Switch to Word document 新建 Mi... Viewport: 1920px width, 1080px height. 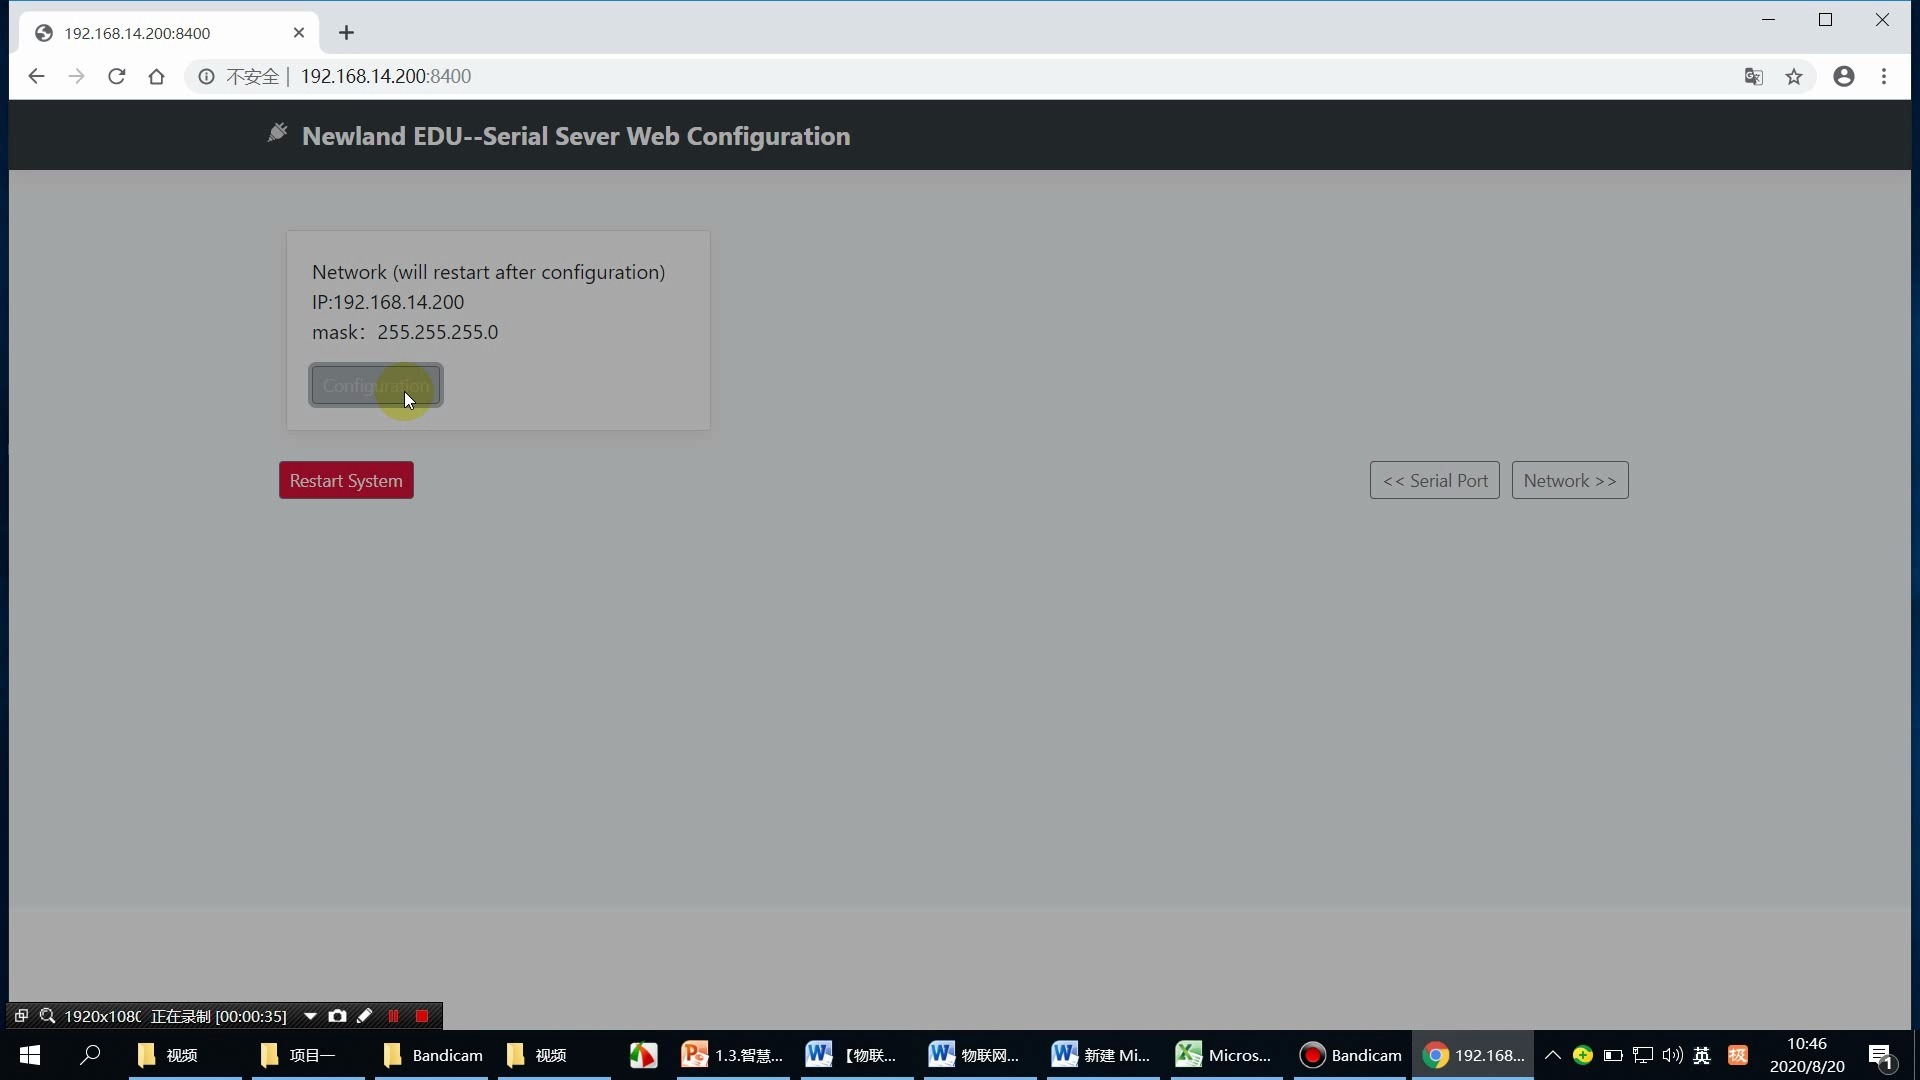coord(1102,1055)
